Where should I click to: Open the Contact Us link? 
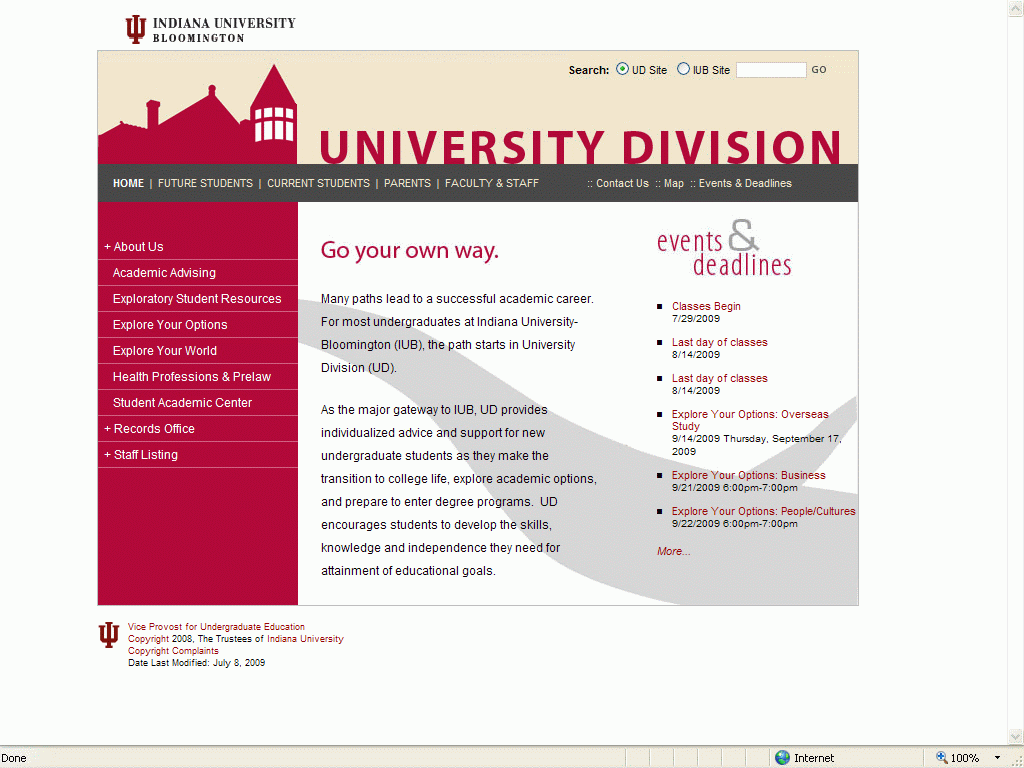pos(622,184)
